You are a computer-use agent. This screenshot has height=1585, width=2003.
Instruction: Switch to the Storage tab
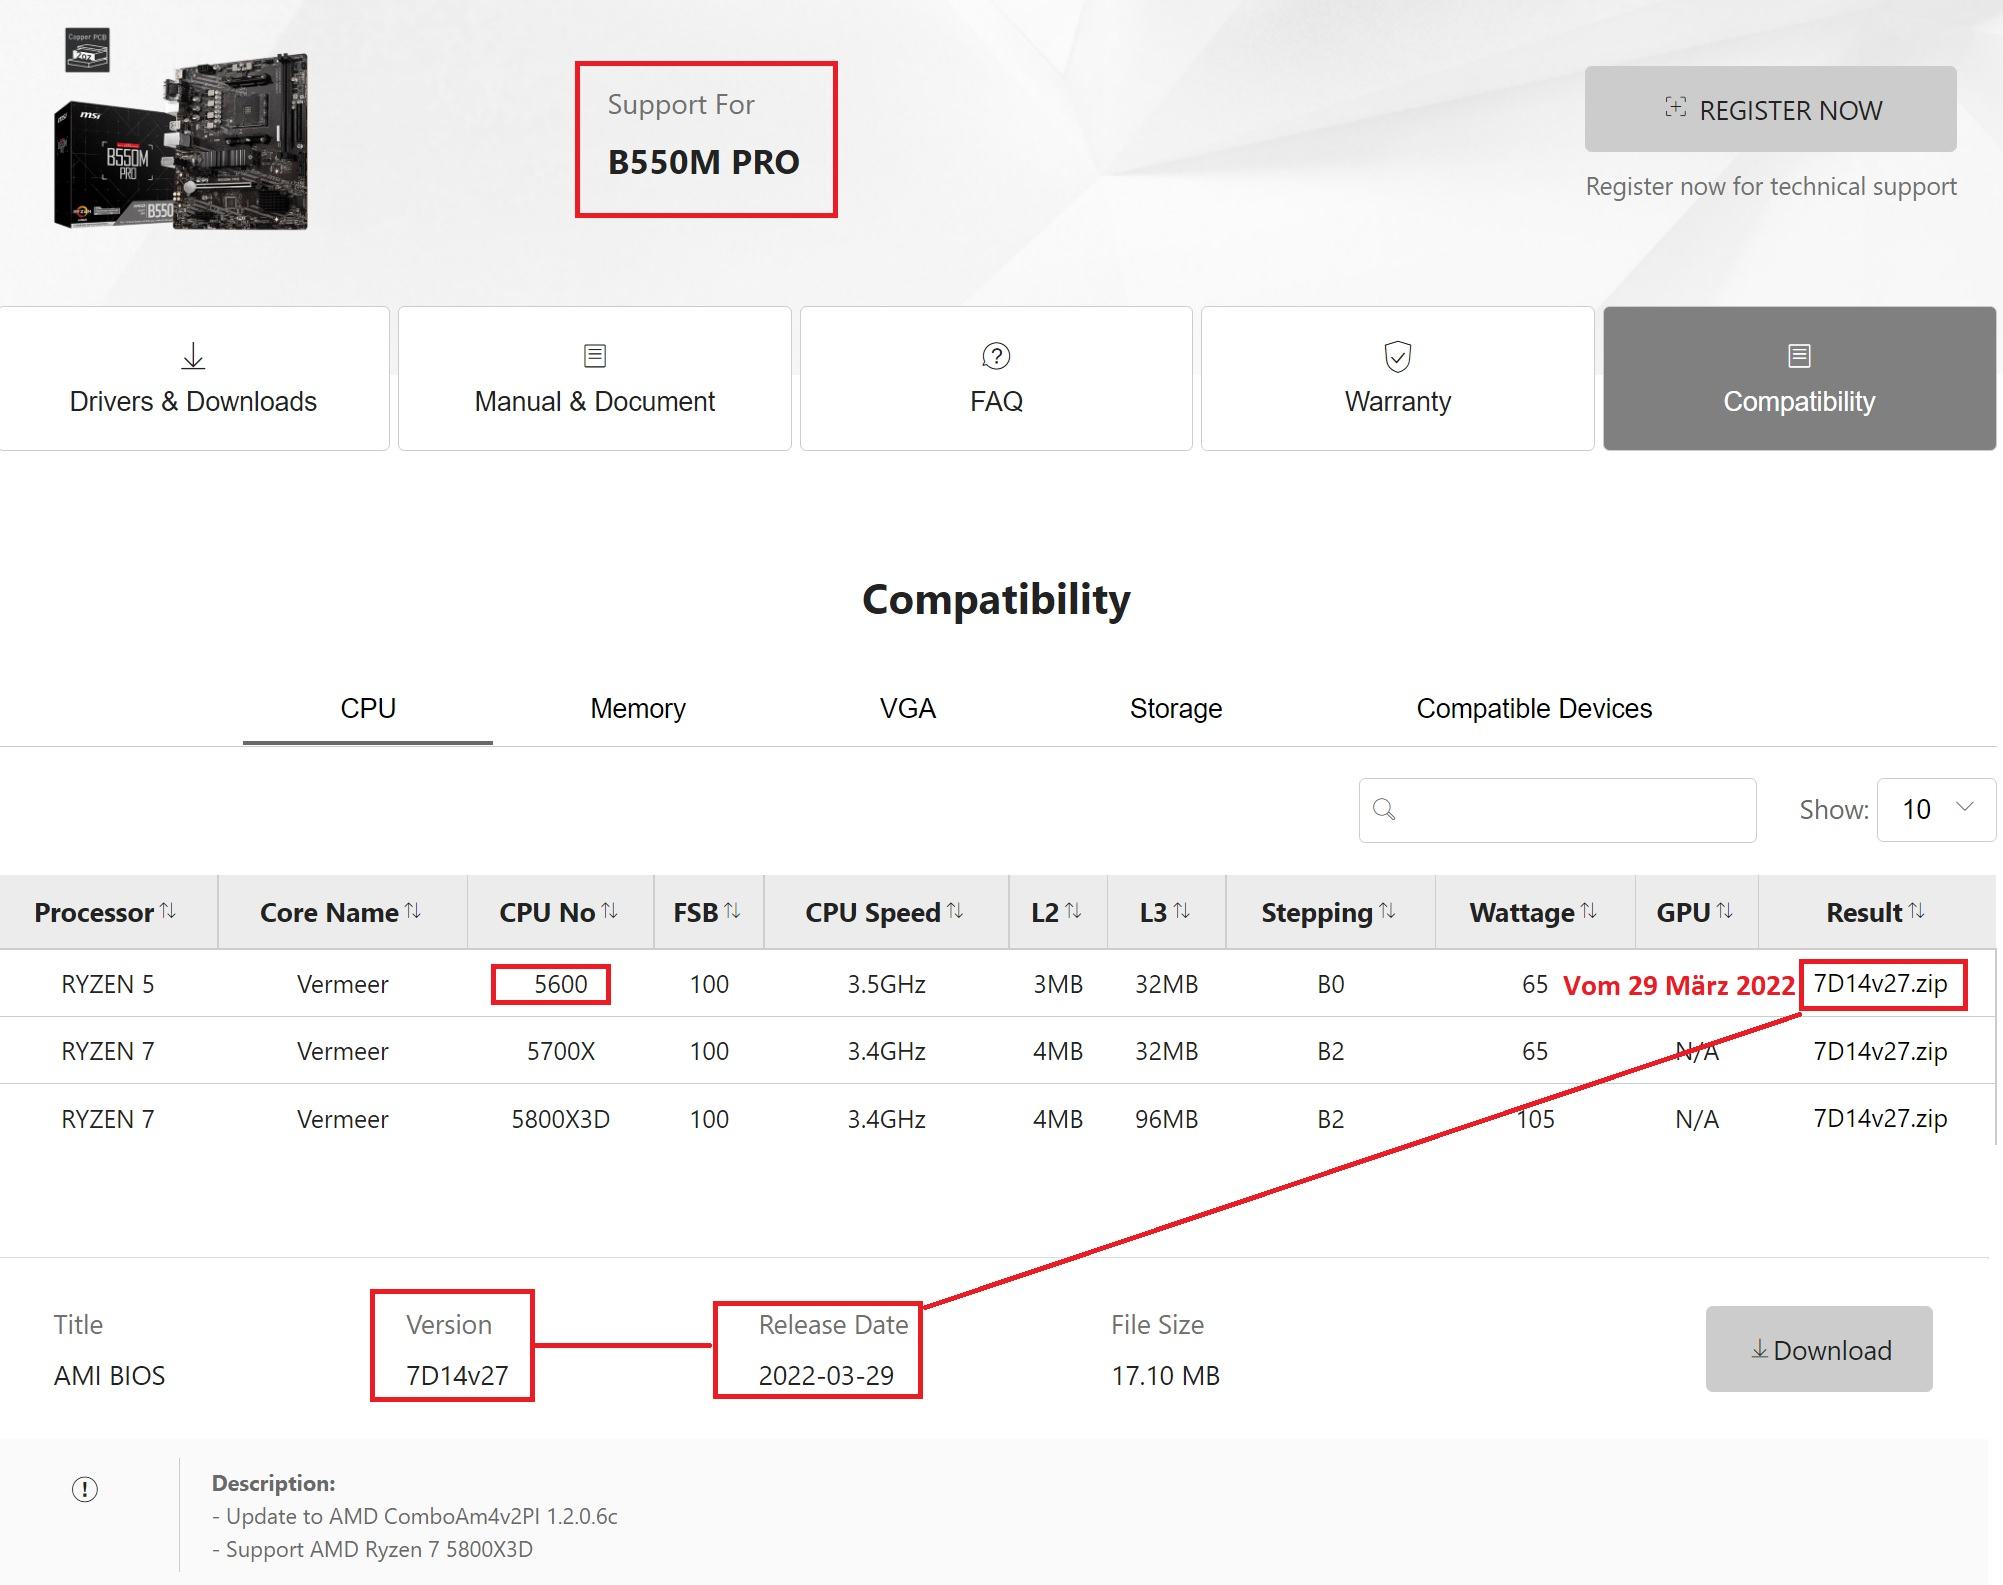click(x=1176, y=709)
